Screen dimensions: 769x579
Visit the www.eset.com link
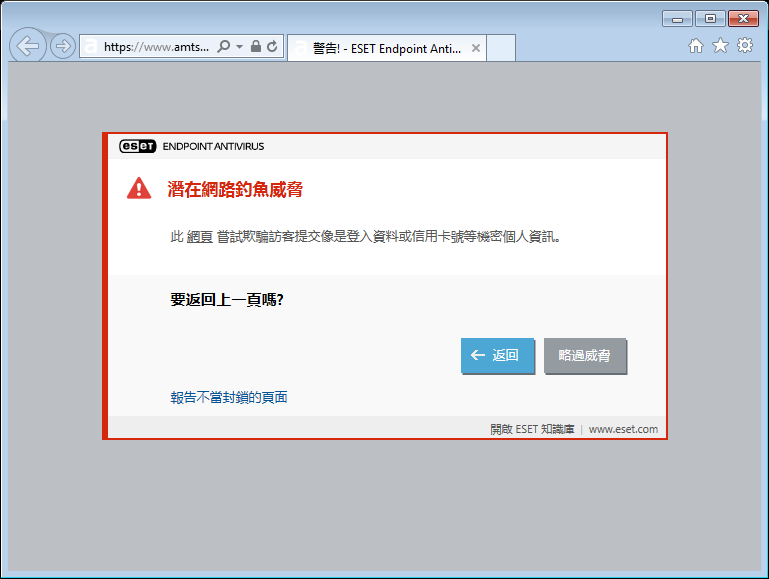[623, 429]
